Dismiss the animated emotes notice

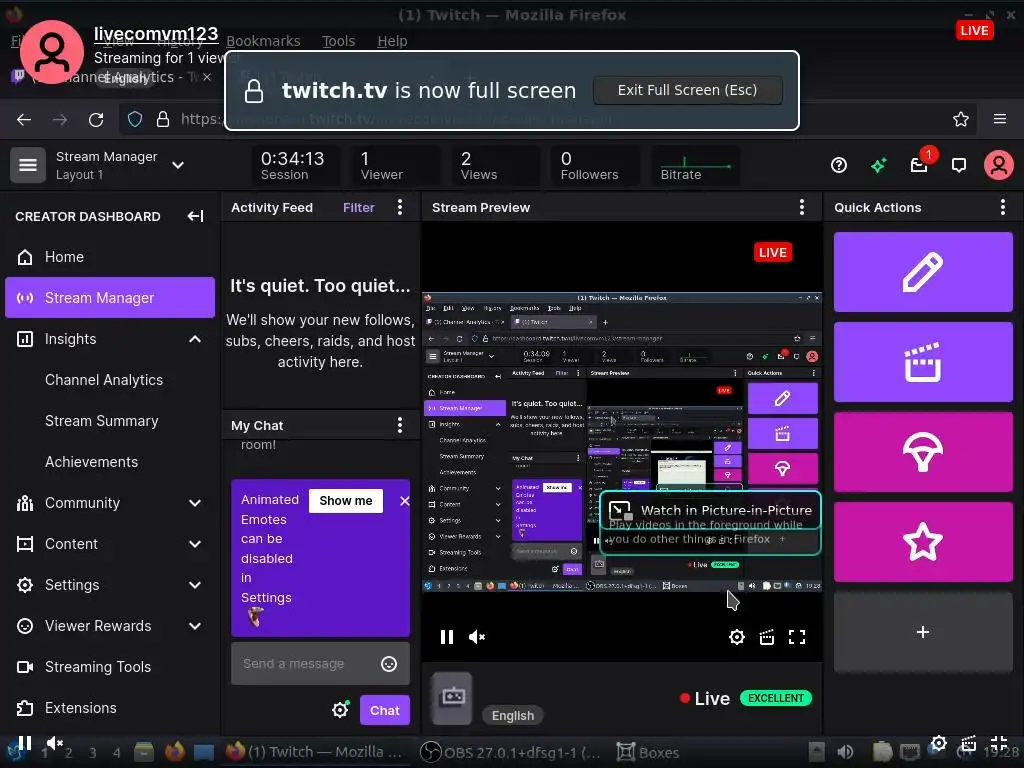coord(404,501)
